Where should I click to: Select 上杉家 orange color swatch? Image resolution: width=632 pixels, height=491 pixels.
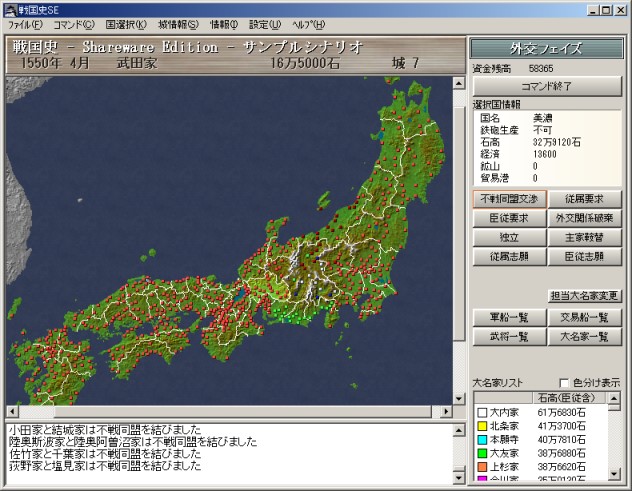[x=482, y=467]
